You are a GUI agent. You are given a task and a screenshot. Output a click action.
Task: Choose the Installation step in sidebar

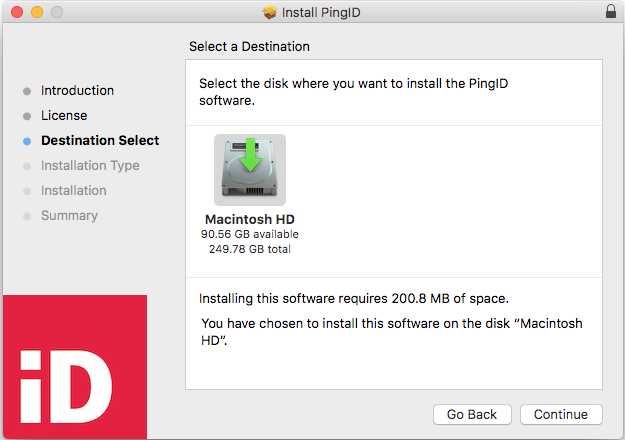[73, 191]
